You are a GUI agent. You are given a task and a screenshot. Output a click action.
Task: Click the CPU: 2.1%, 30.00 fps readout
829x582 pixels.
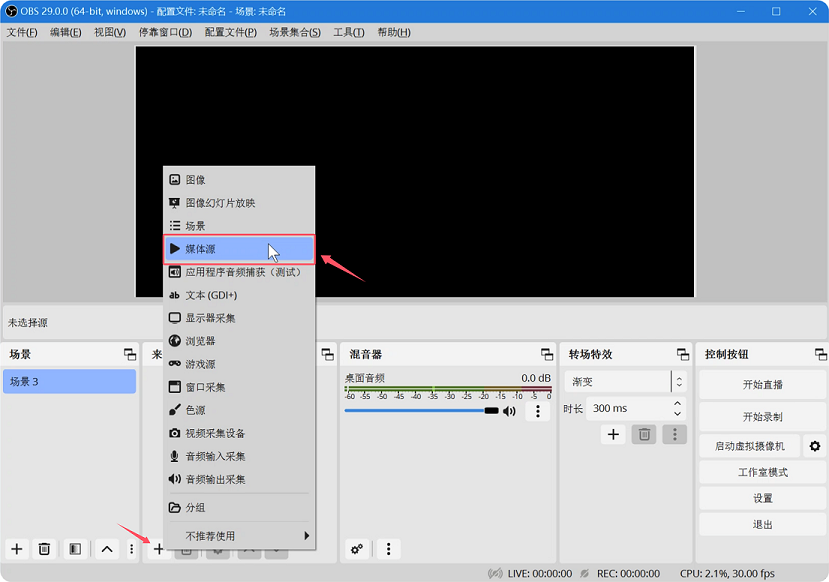tap(727, 574)
